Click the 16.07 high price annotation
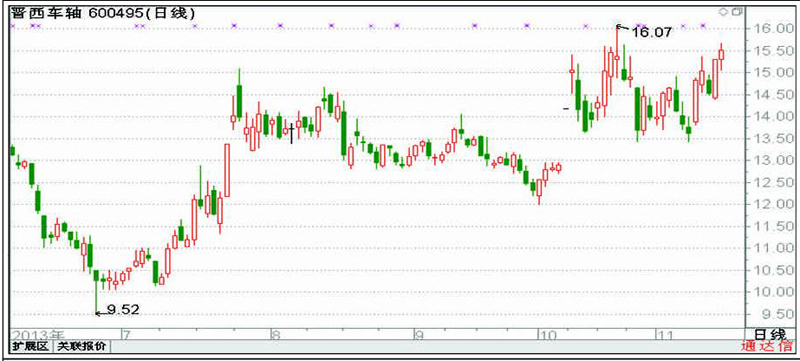800x361 pixels. [x=652, y=32]
